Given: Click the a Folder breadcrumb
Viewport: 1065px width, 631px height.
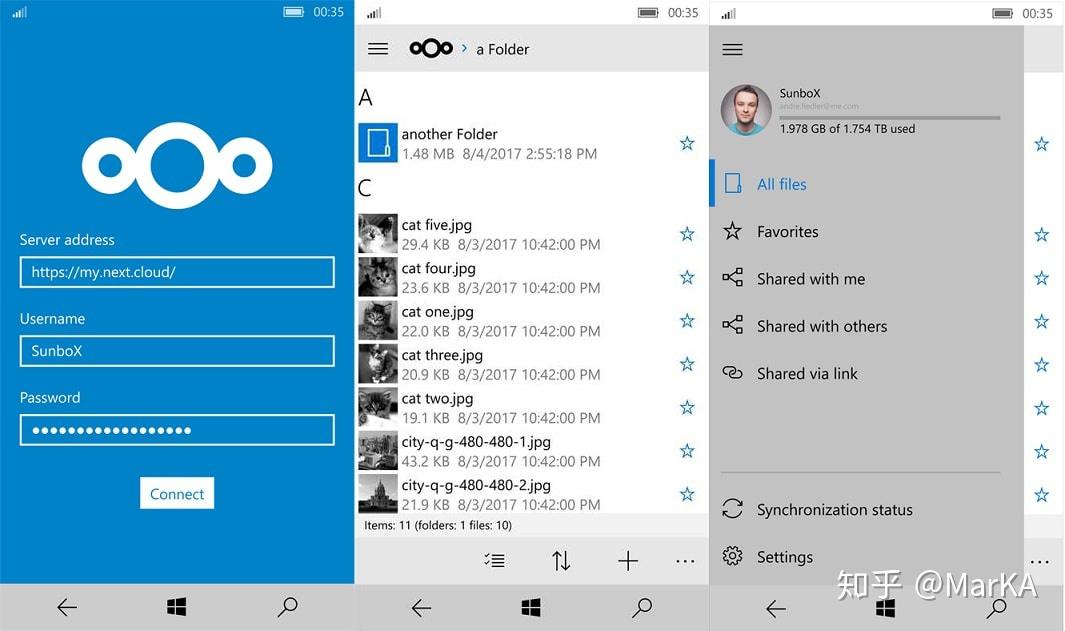Looking at the screenshot, I should coord(503,50).
